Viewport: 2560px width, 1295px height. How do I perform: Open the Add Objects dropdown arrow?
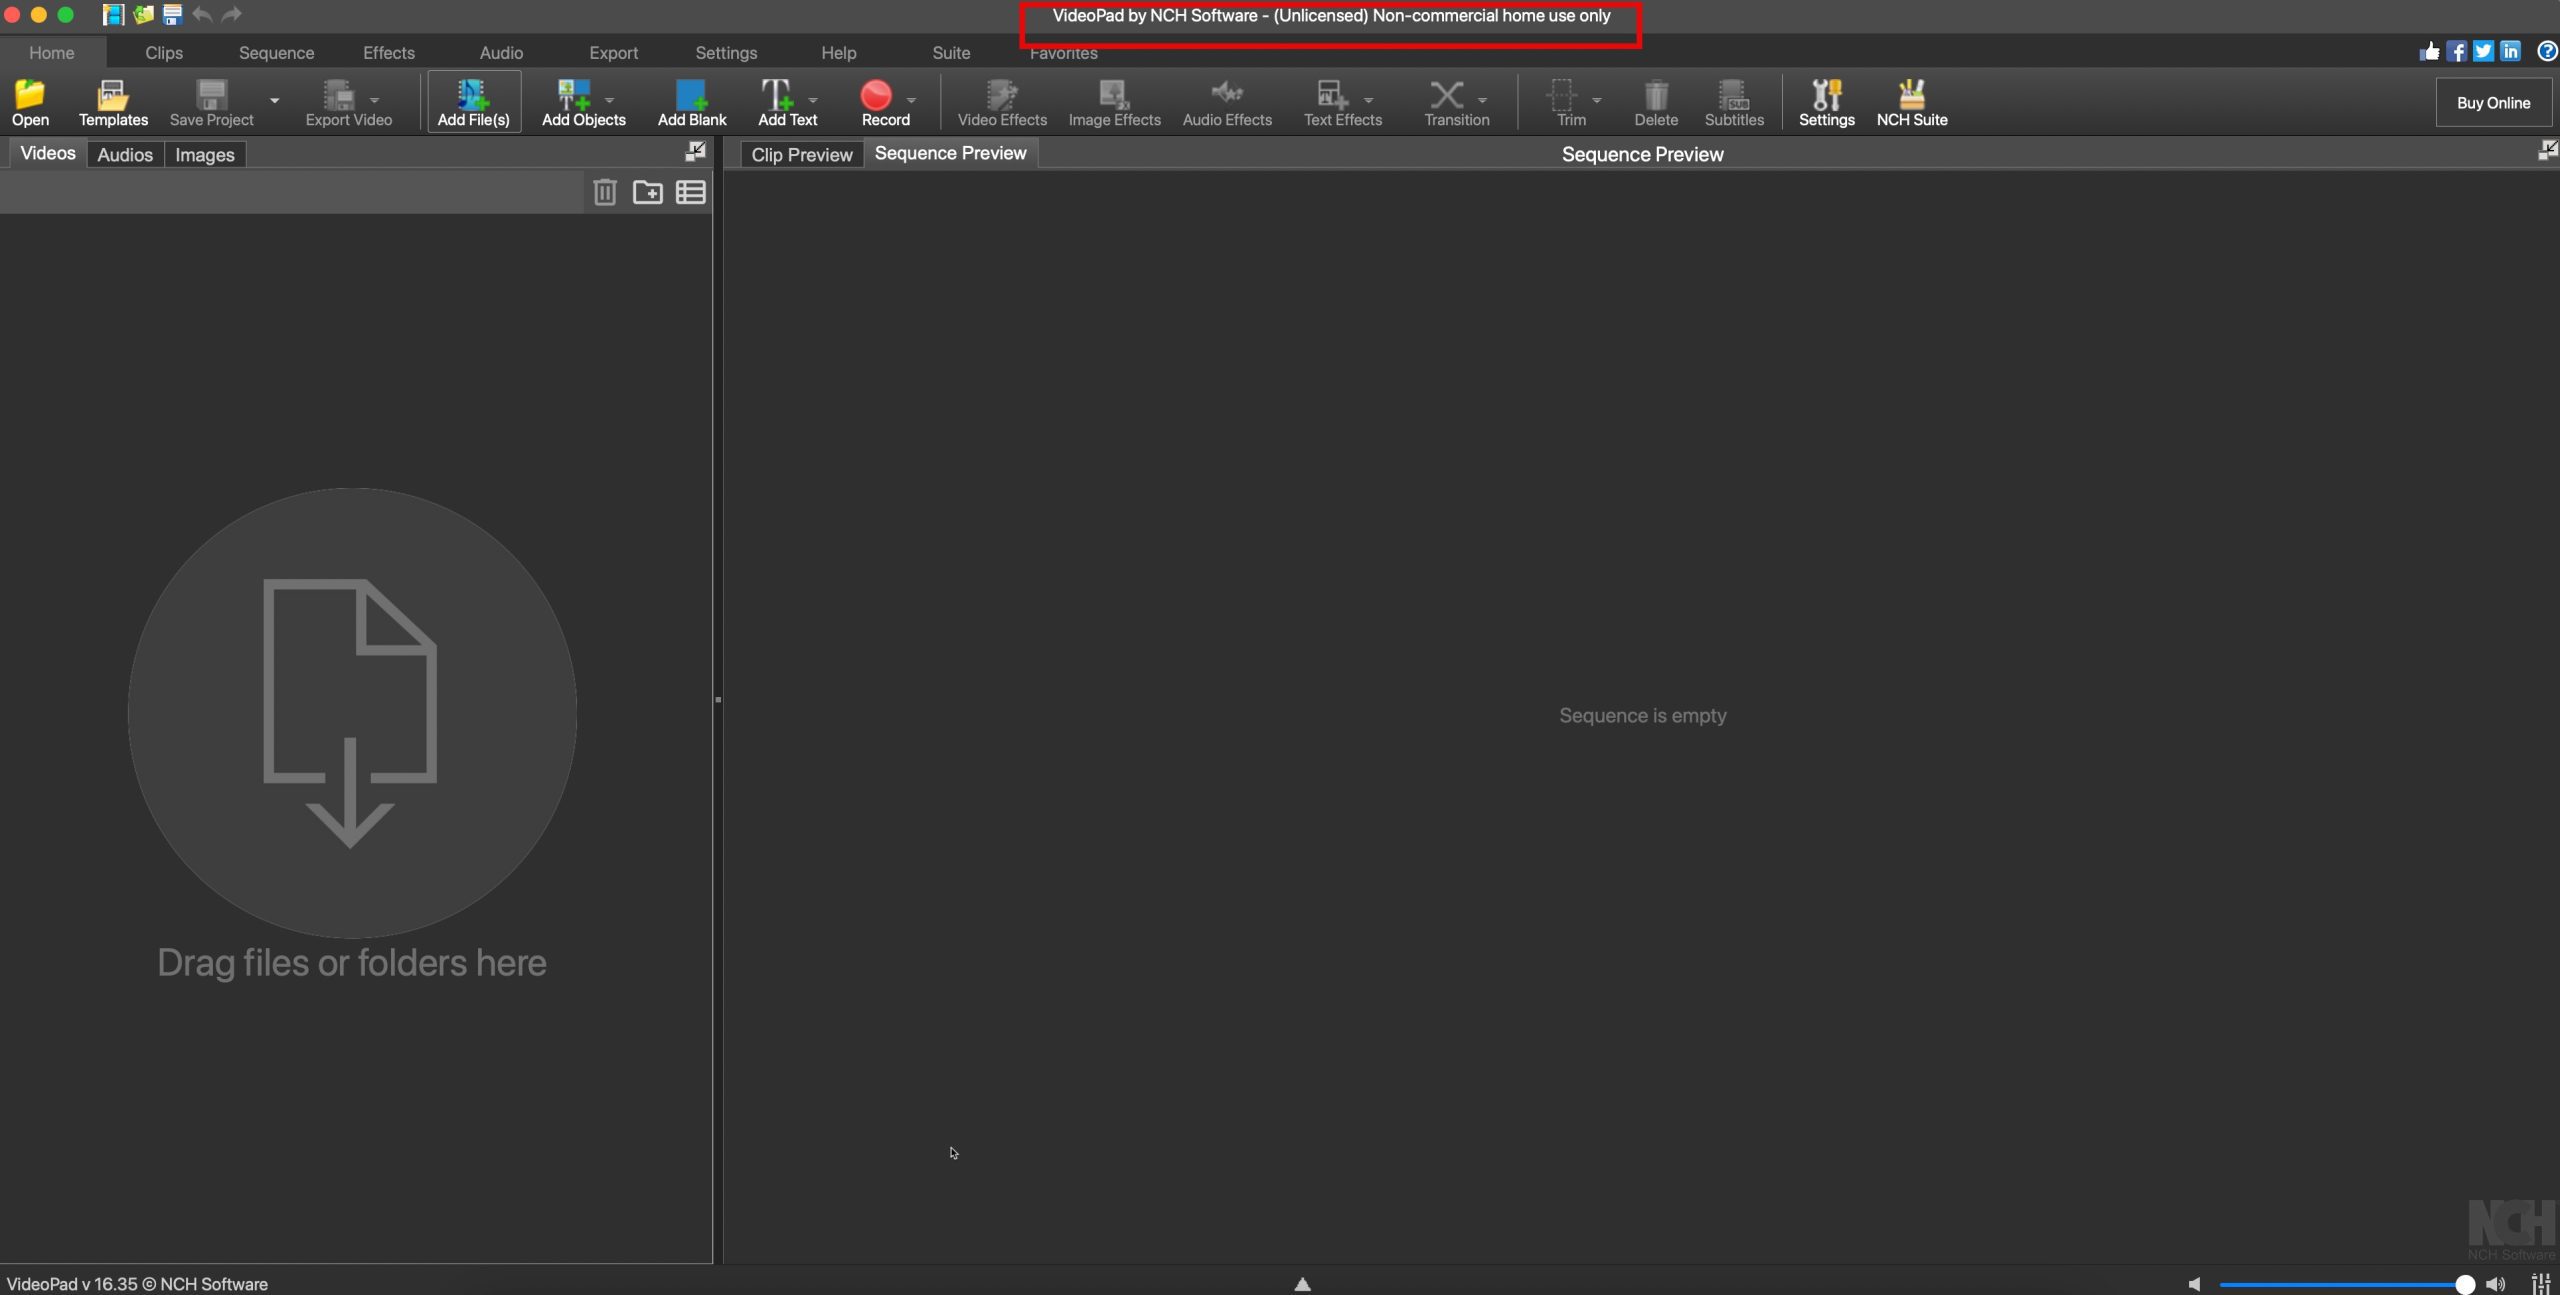609,100
